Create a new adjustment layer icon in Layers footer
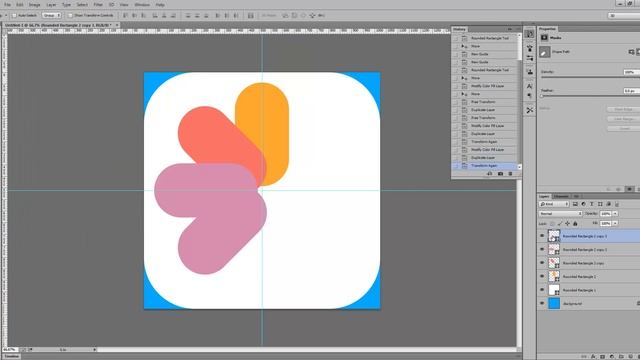 point(611,357)
